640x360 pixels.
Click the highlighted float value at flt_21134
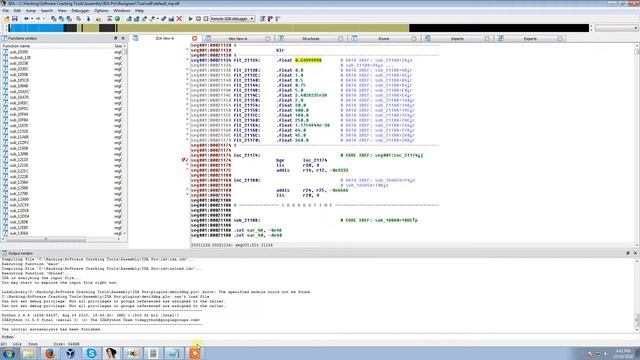tap(308, 60)
